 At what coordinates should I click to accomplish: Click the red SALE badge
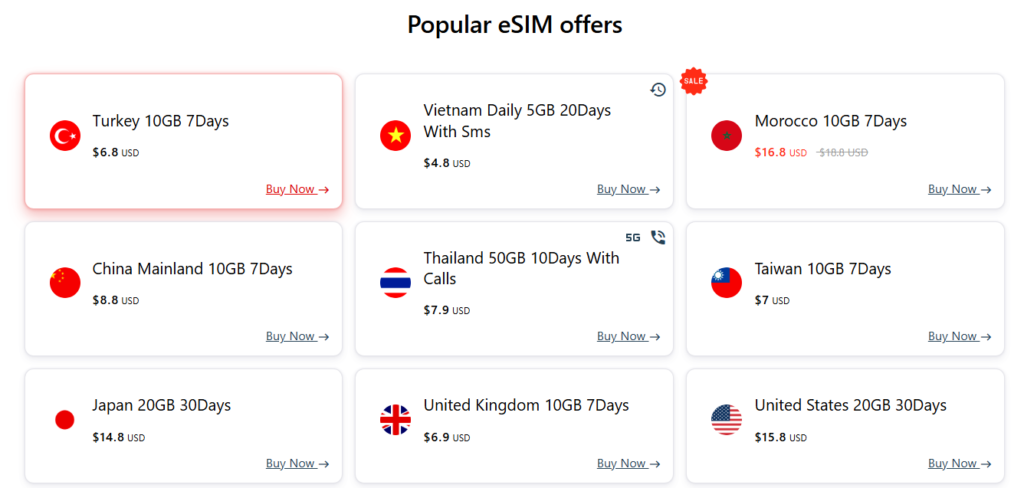click(x=693, y=81)
